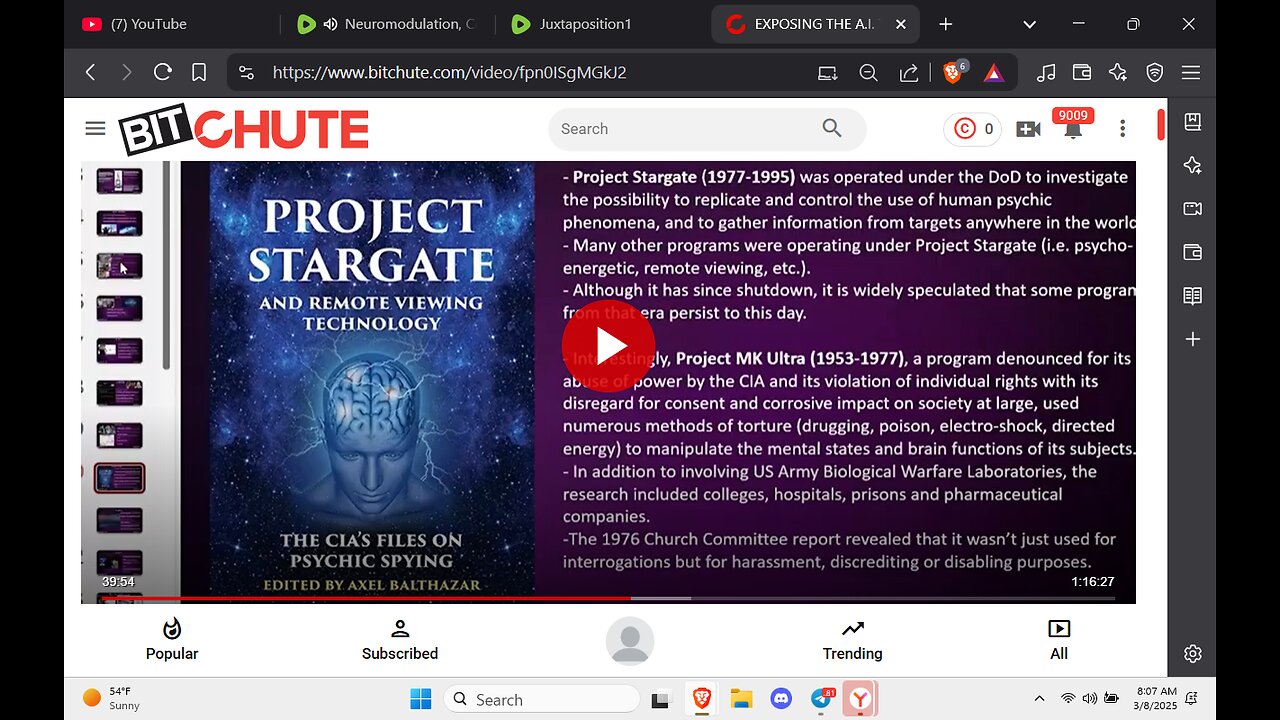Expand the tab search dropdown
This screenshot has height=720, width=1280.
1029,24
